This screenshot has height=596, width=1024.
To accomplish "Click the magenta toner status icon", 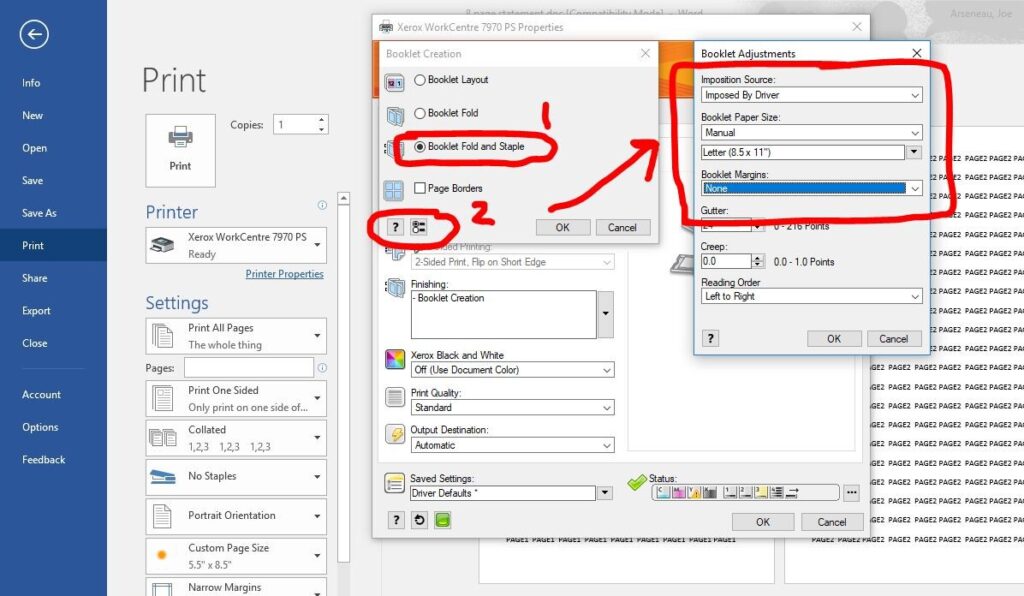I will 679,492.
